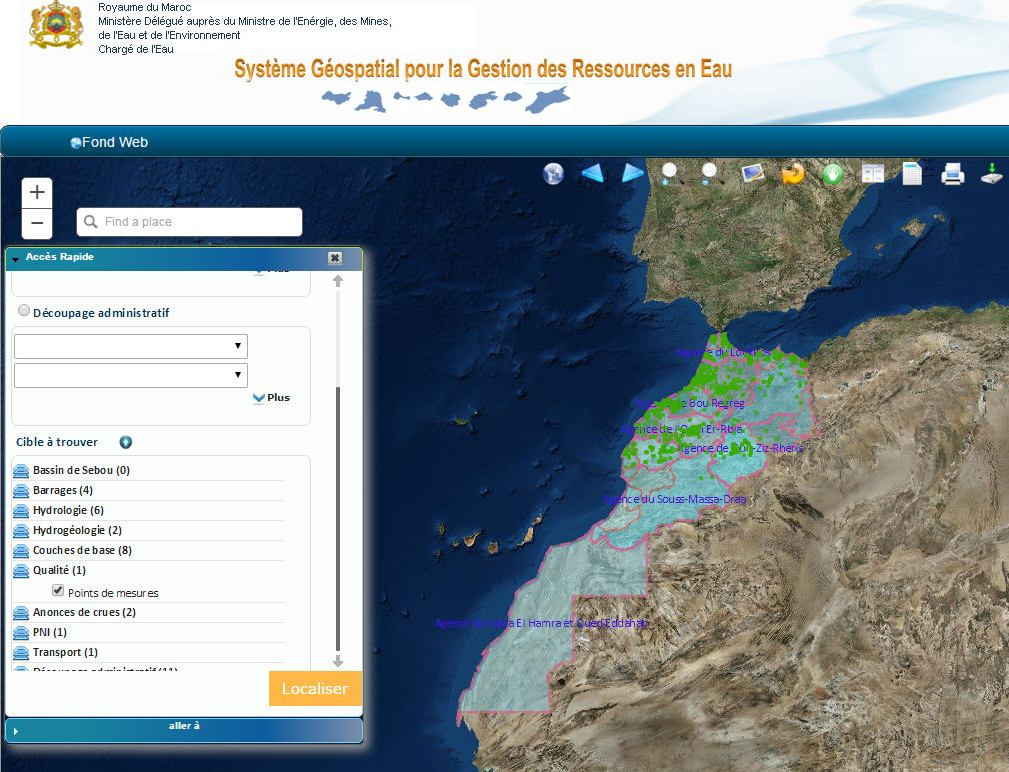Expand the 'aller à' panel

184,730
